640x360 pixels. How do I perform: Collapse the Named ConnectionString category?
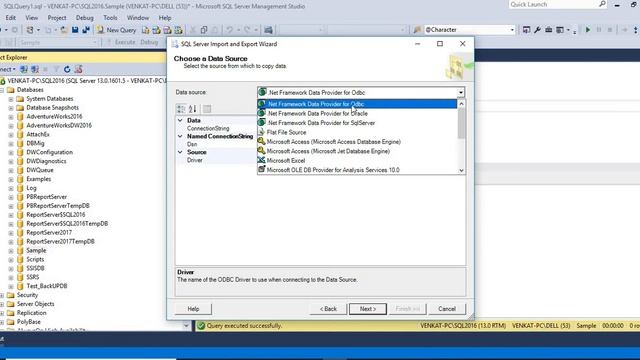point(180,136)
